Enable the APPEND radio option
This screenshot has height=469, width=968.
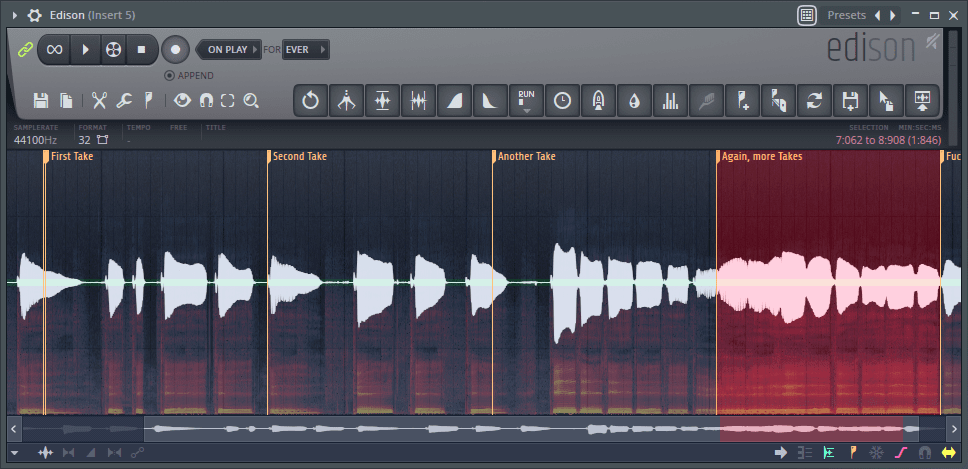pos(170,75)
